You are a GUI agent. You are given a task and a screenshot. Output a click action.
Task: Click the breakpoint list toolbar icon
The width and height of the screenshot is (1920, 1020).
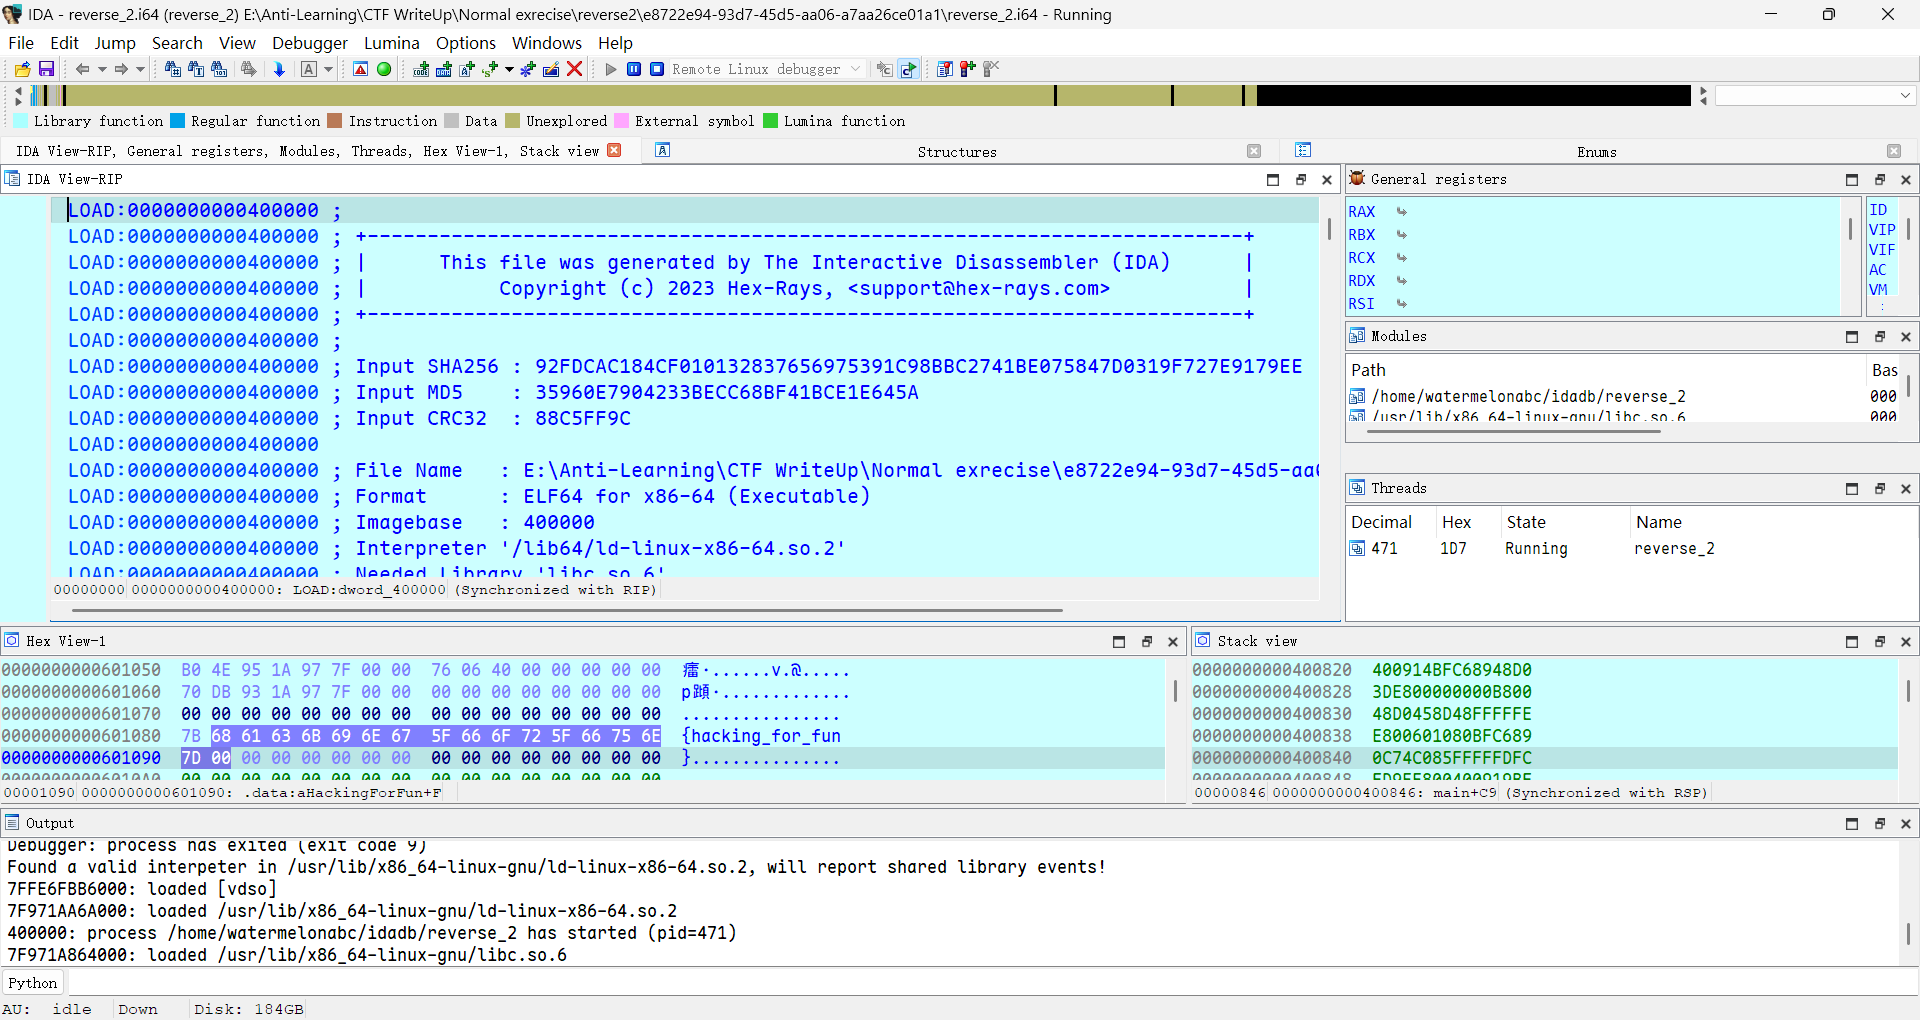(945, 69)
